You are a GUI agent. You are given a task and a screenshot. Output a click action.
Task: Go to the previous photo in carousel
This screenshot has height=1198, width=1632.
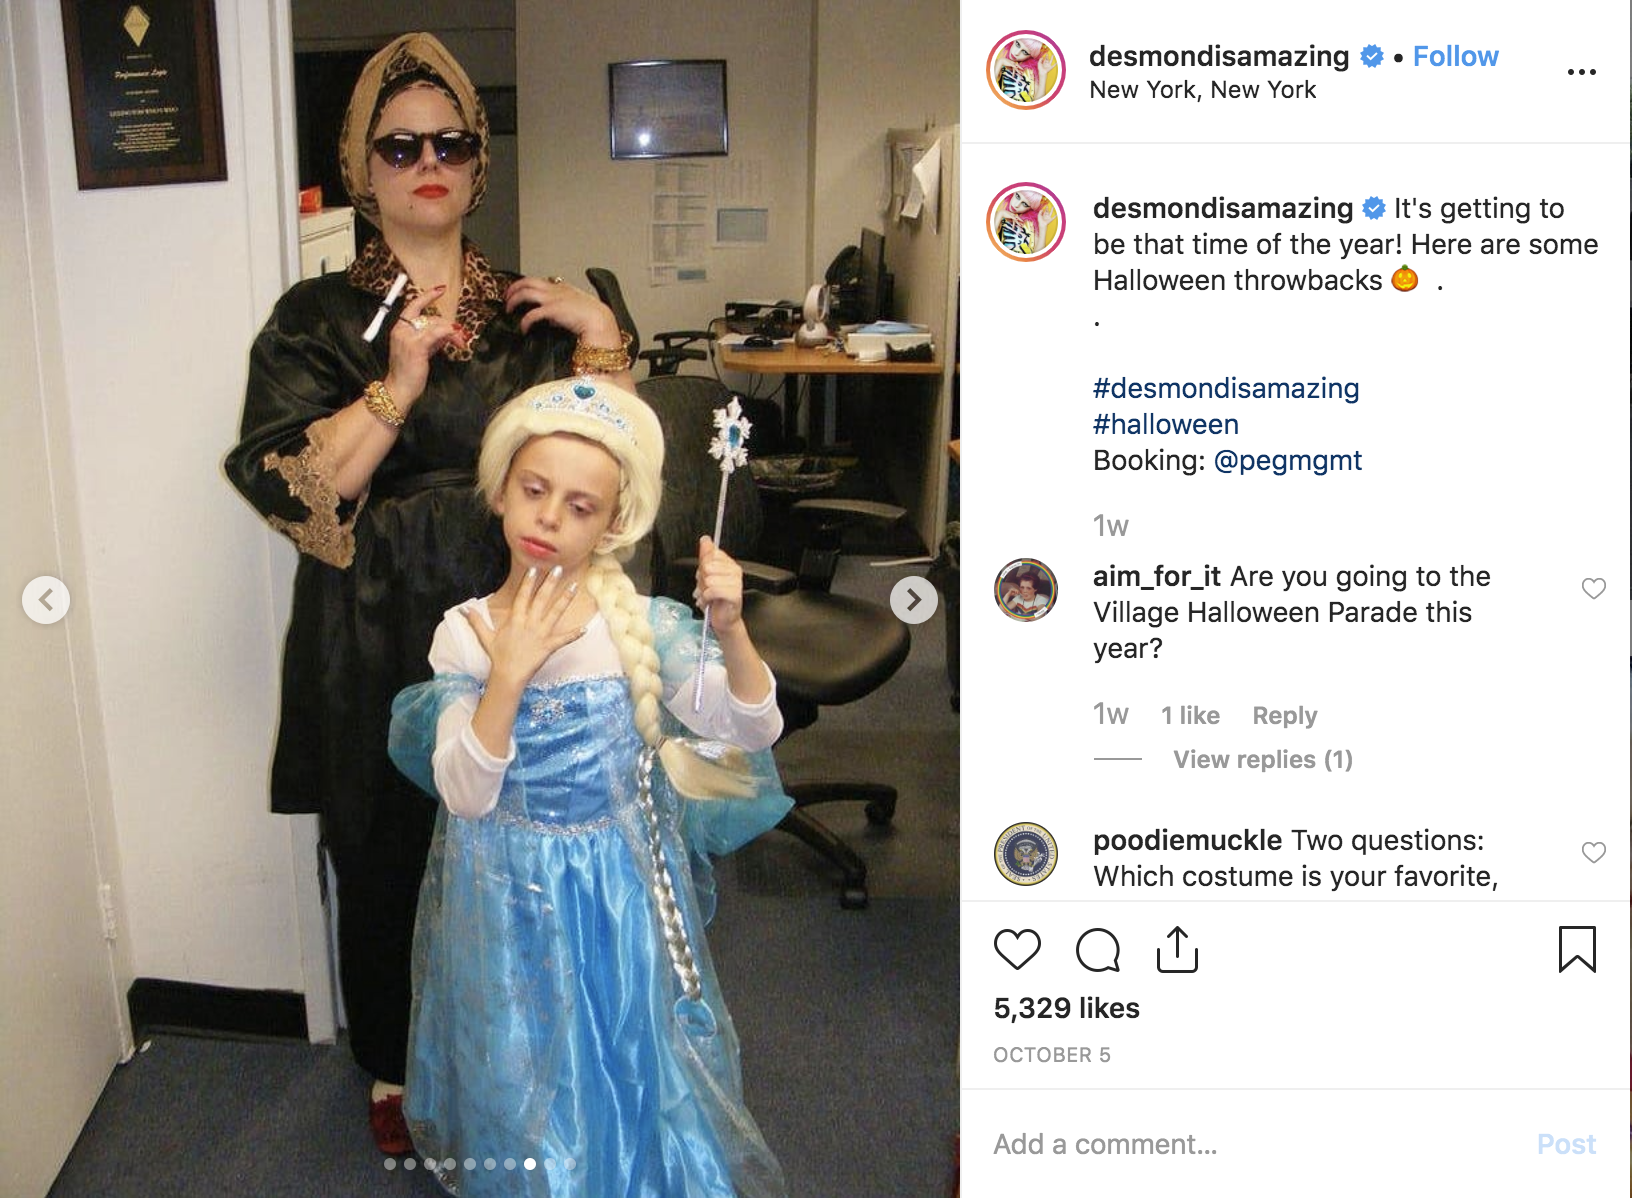tap(46, 600)
